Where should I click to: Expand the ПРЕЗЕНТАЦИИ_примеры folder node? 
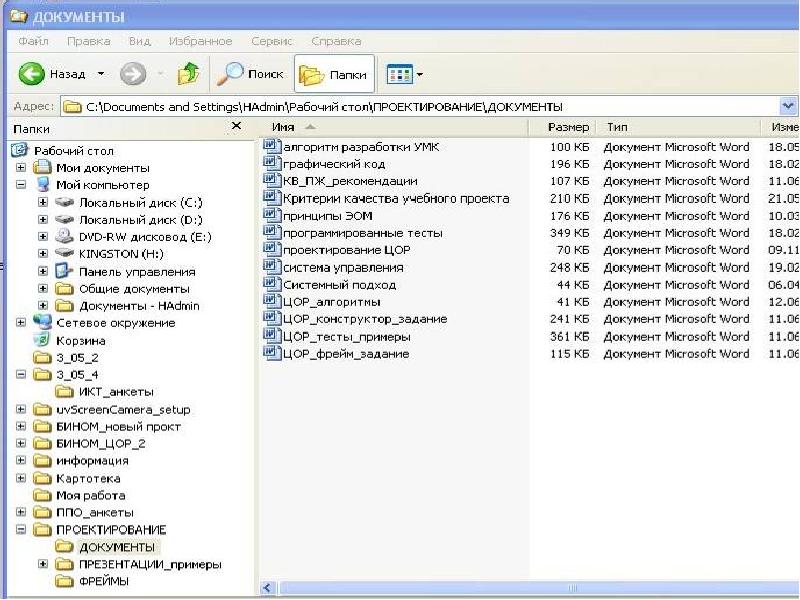coord(43,564)
